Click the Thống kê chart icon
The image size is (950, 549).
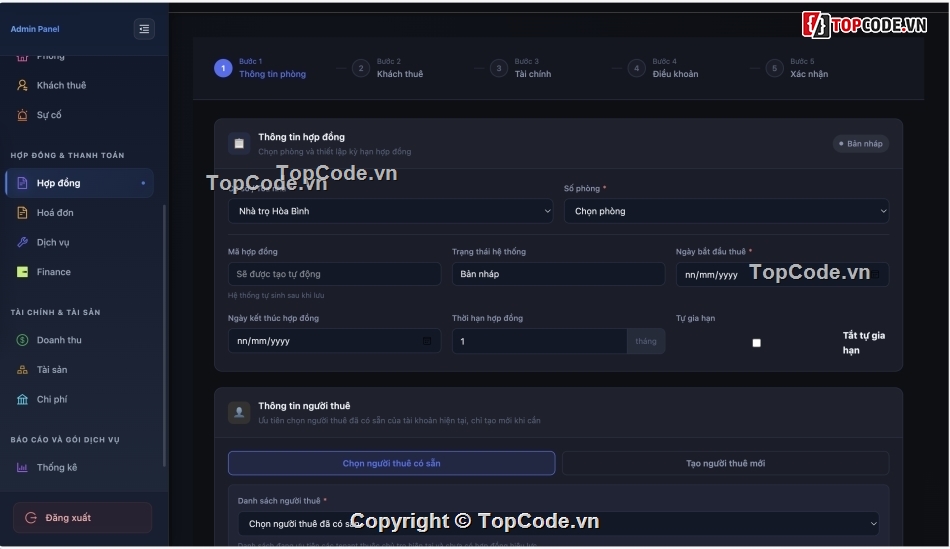coord(22,467)
